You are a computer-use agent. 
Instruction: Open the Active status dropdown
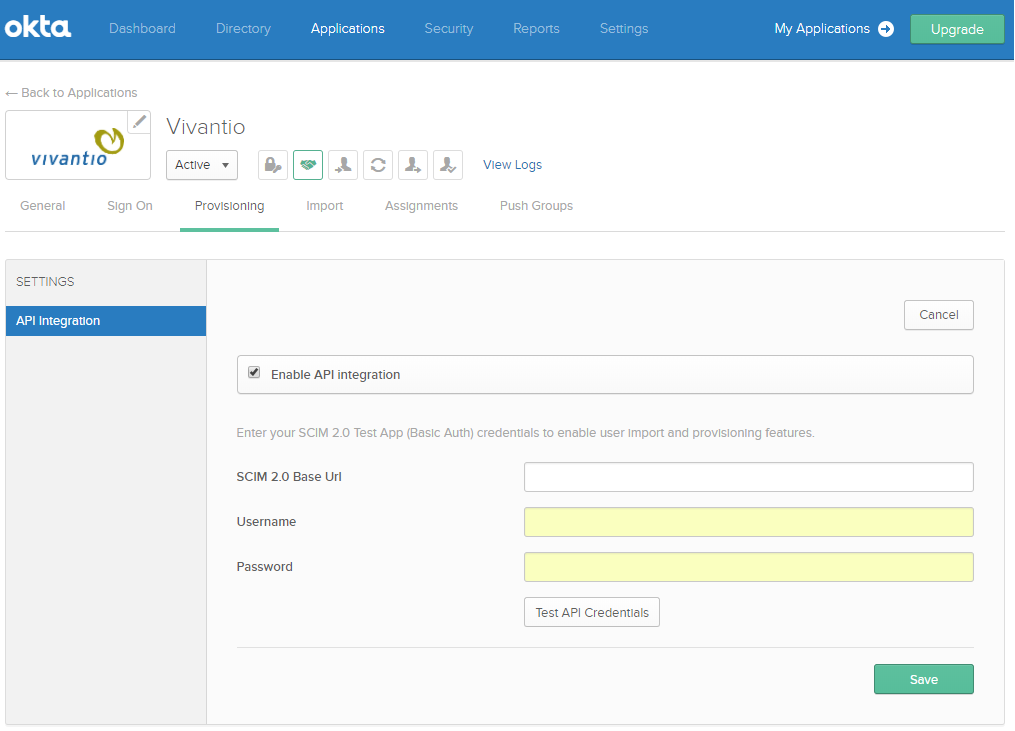point(202,165)
